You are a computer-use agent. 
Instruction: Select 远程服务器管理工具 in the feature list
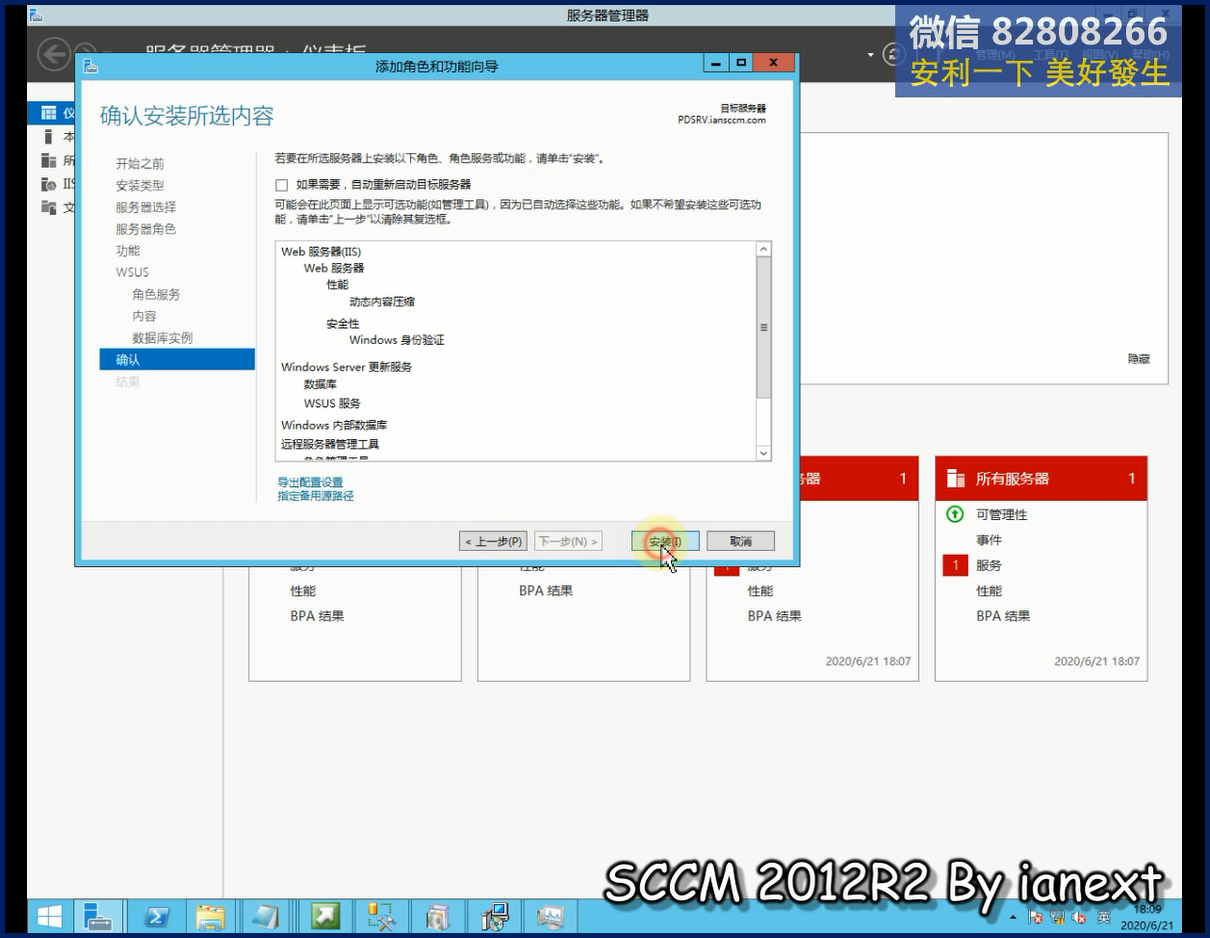coord(330,444)
